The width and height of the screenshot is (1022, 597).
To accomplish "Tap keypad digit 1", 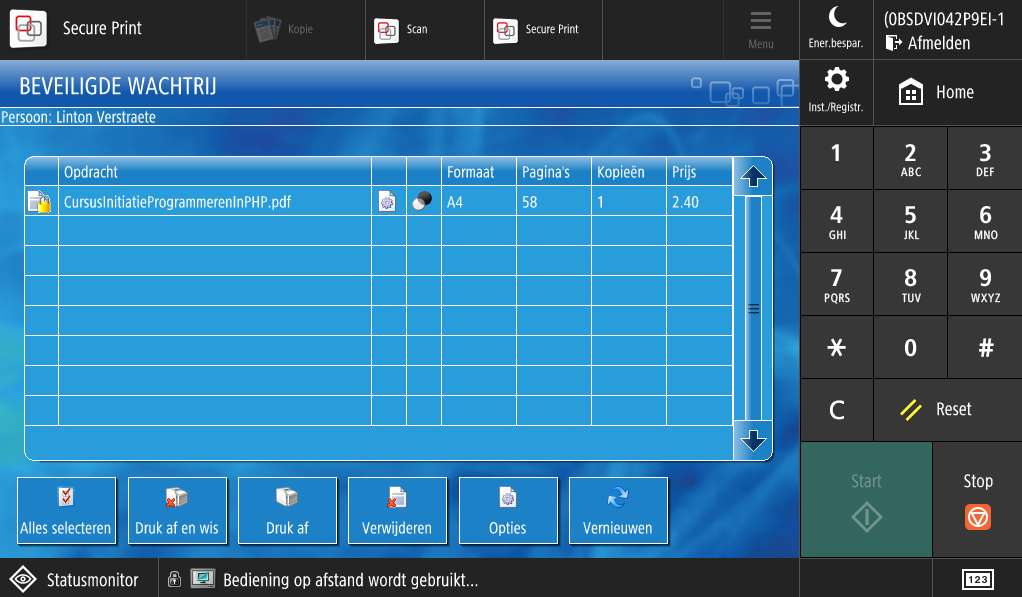I will (x=836, y=158).
